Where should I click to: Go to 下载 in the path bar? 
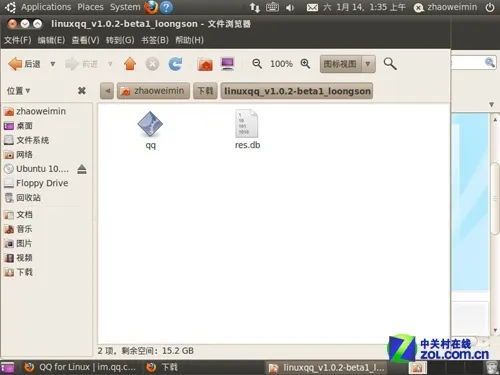205,91
